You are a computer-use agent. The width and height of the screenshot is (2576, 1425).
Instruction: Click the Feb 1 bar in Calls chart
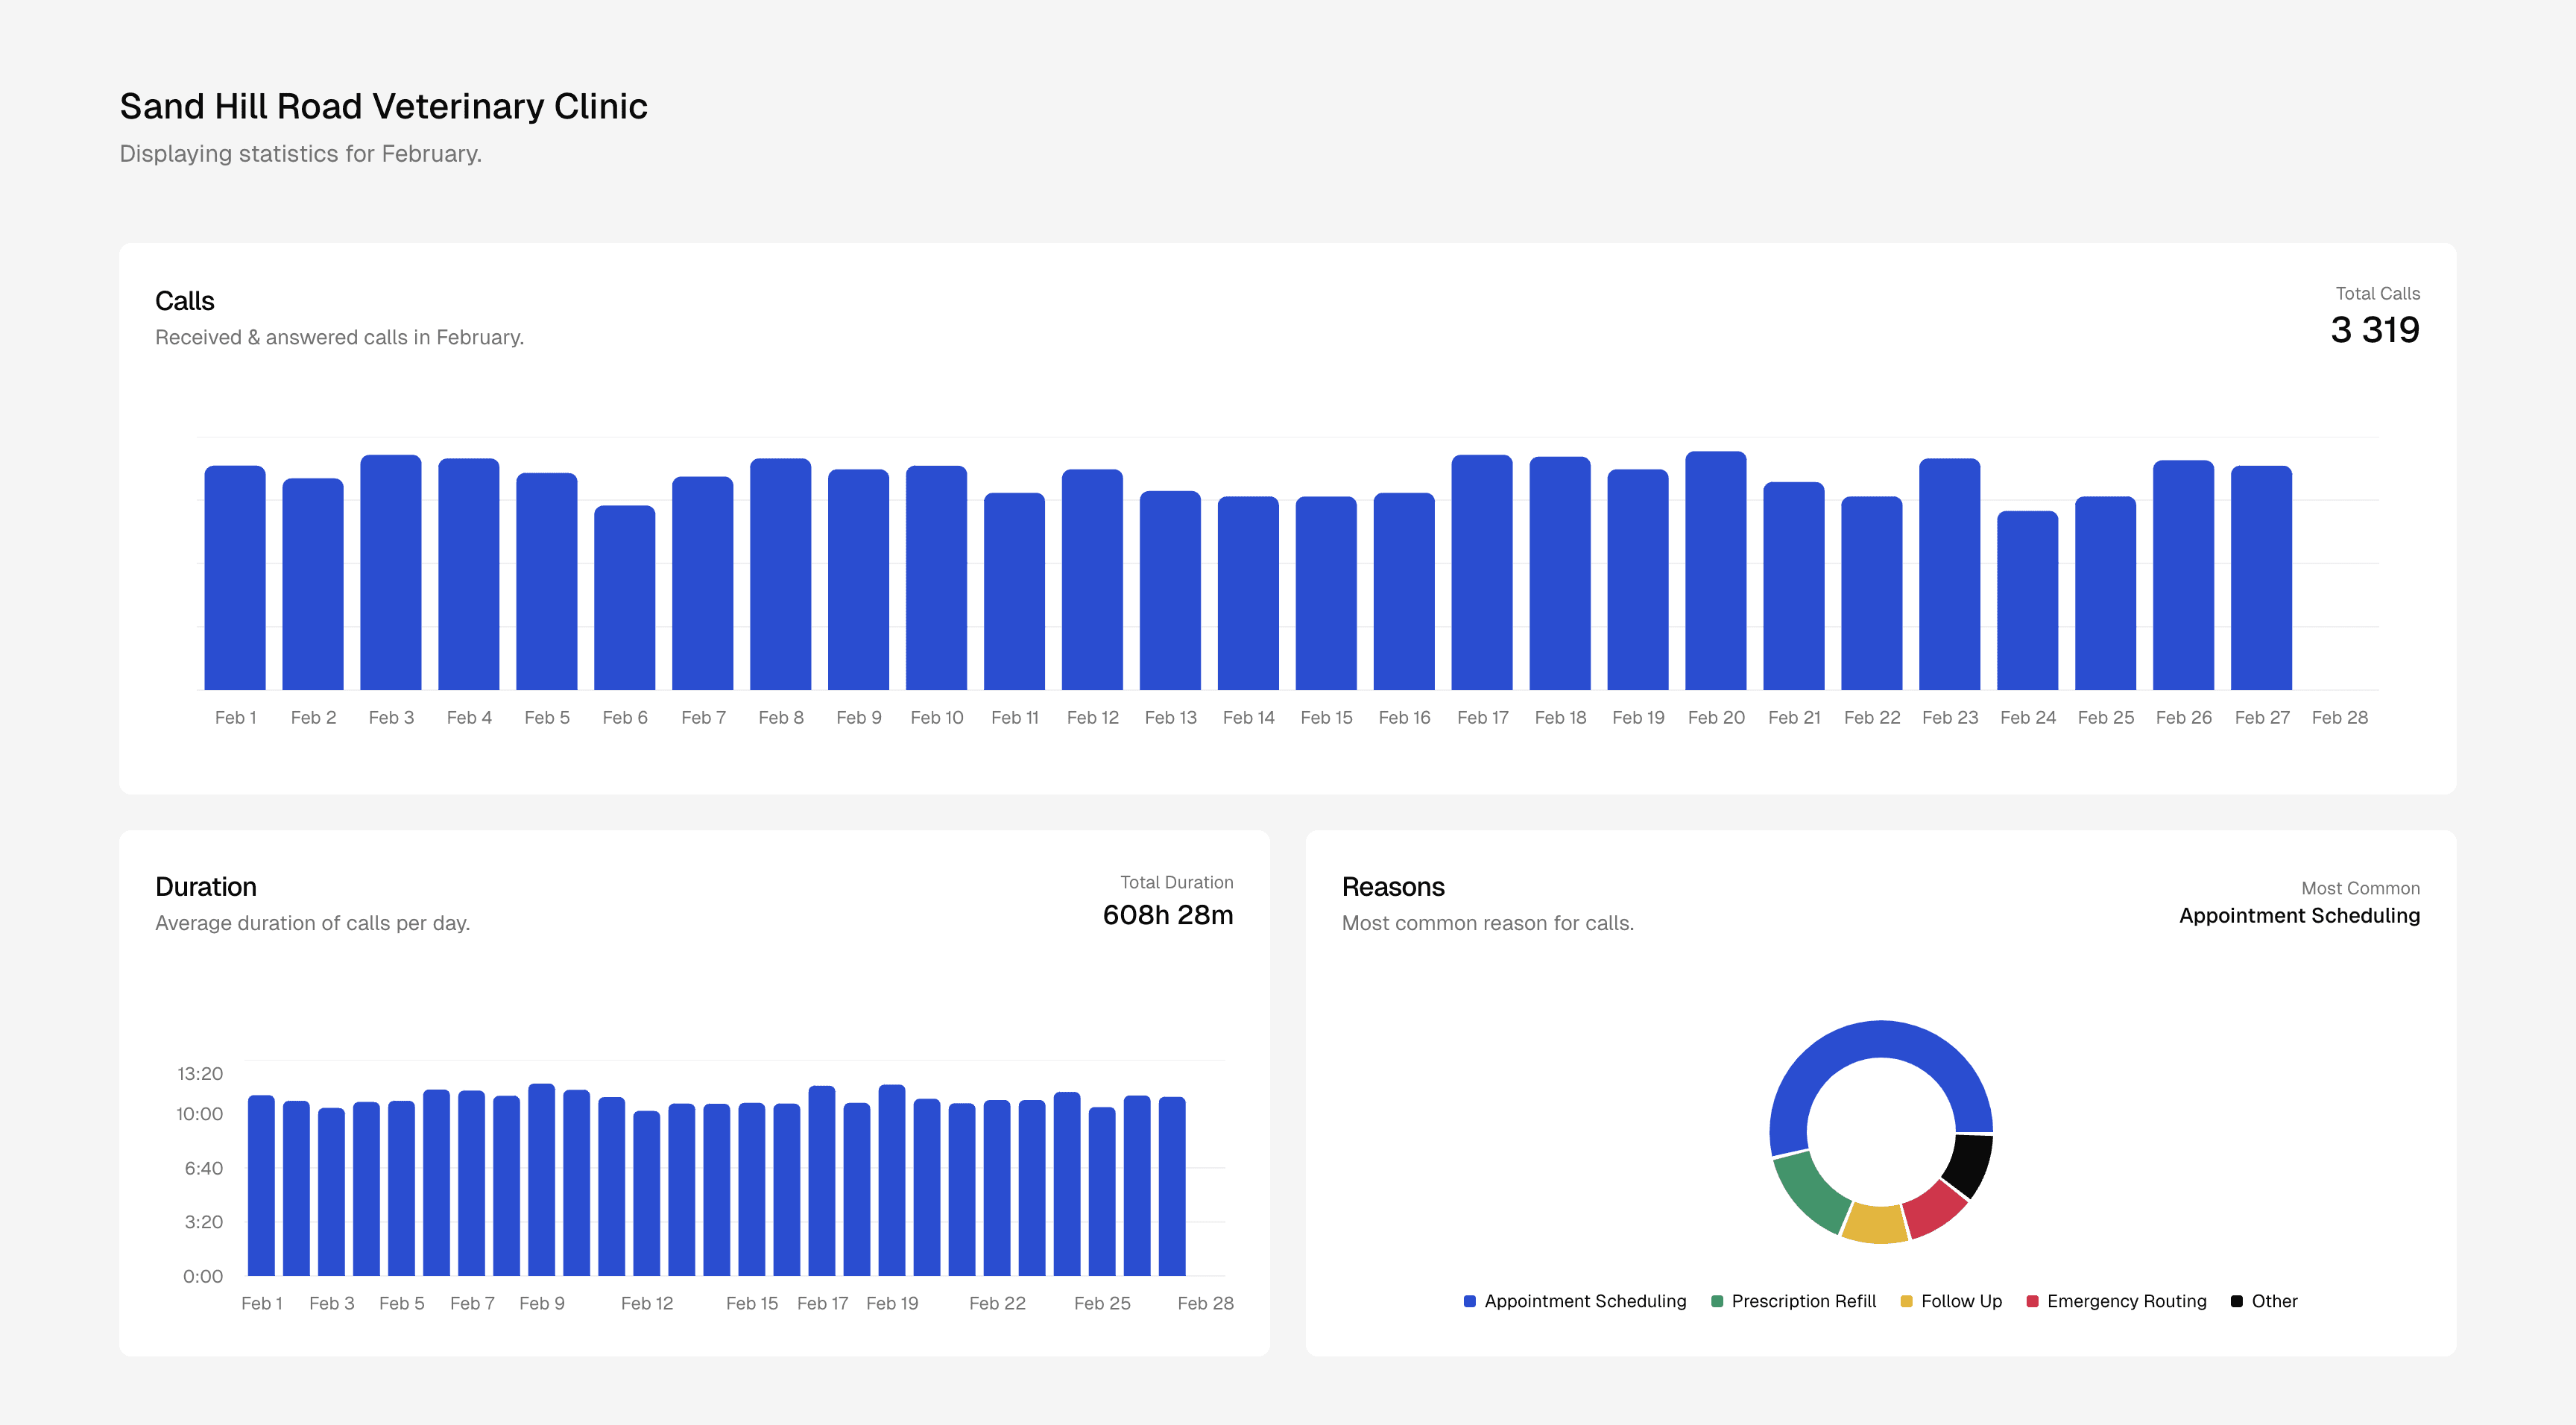235,577
